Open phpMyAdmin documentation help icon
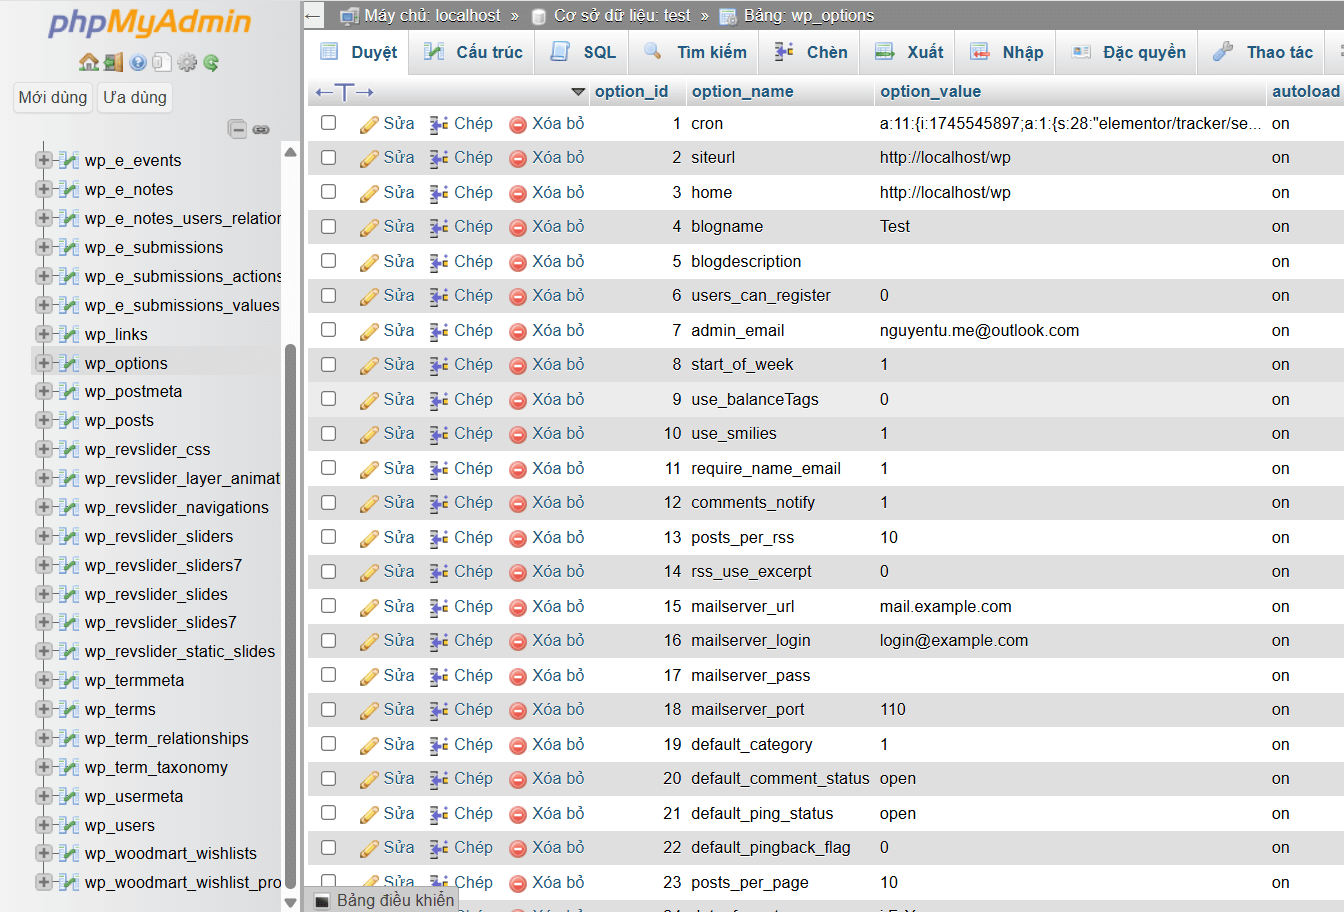The width and height of the screenshot is (1344, 912). click(x=138, y=62)
